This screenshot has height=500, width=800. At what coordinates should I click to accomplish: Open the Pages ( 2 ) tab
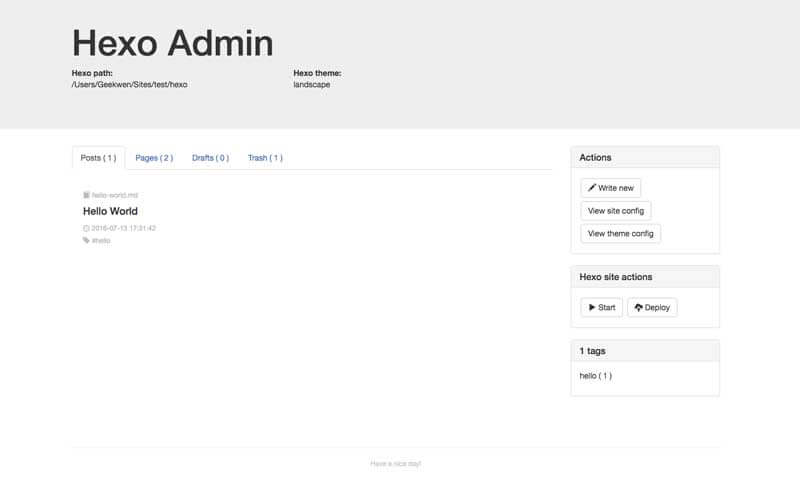(x=154, y=158)
